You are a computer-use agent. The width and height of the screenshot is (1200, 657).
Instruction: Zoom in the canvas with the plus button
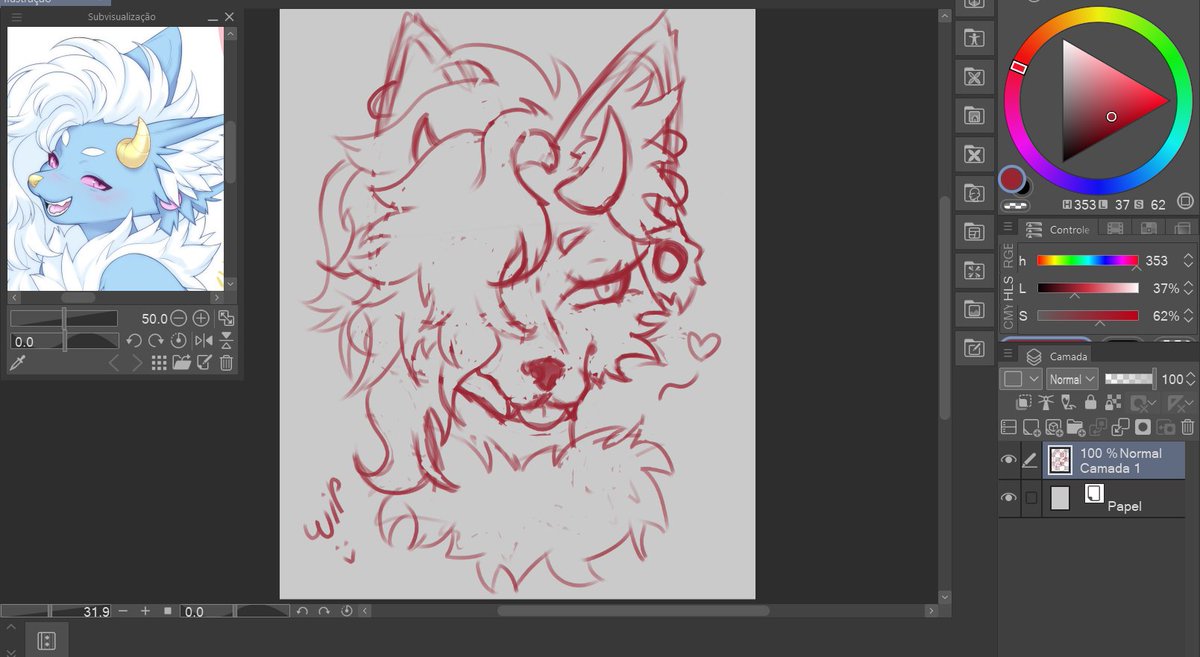click(145, 611)
